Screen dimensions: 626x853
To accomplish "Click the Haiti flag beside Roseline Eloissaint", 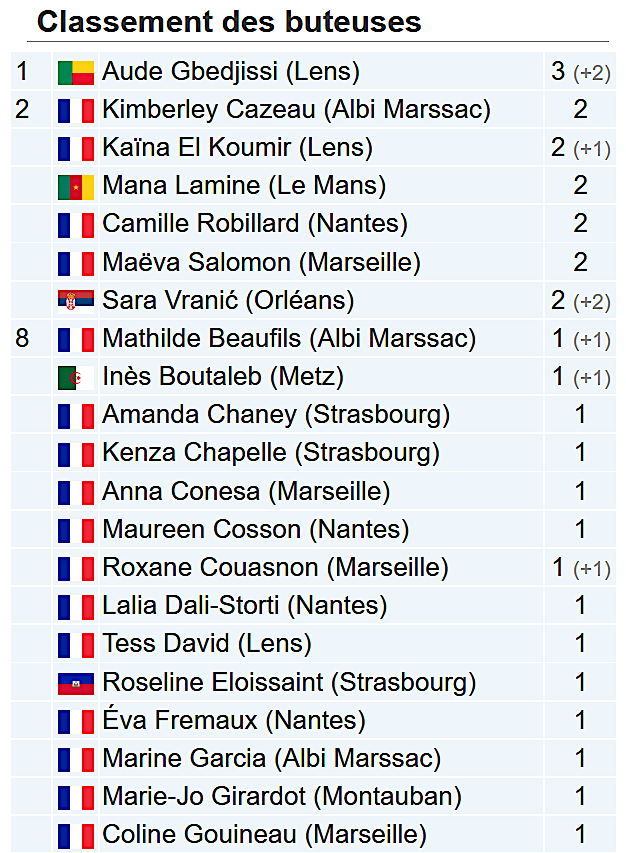I will pyautogui.click(x=76, y=683).
